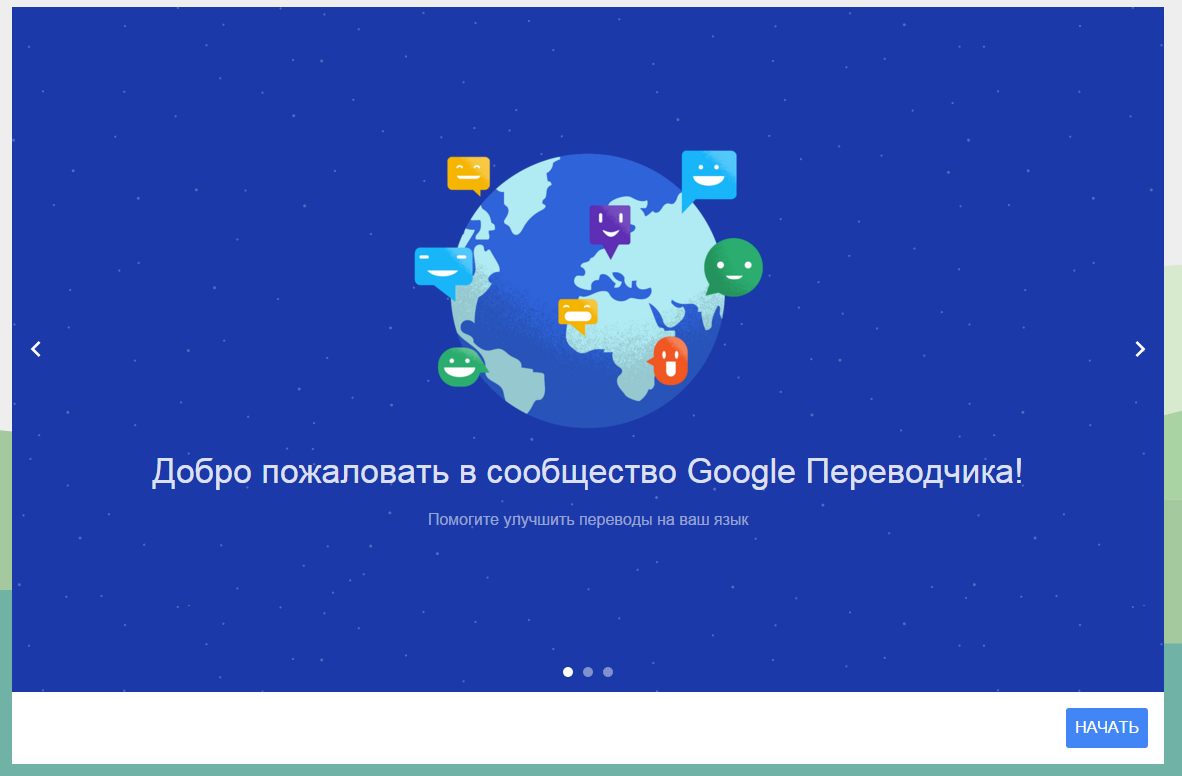The width and height of the screenshot is (1182, 776).
Task: Jump to the third carousel dot
Action: pos(608,672)
